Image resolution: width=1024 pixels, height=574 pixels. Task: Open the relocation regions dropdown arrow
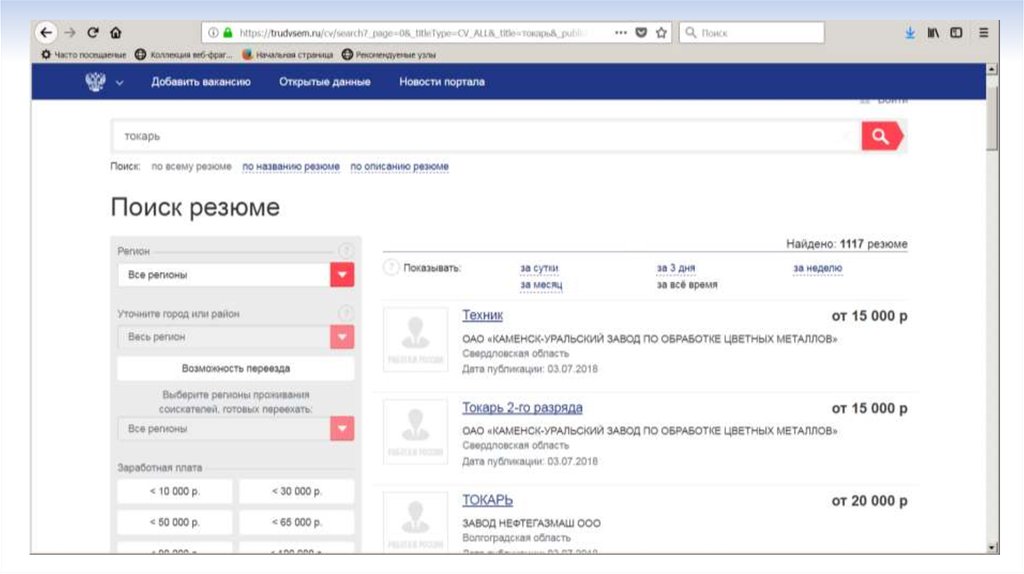342,428
